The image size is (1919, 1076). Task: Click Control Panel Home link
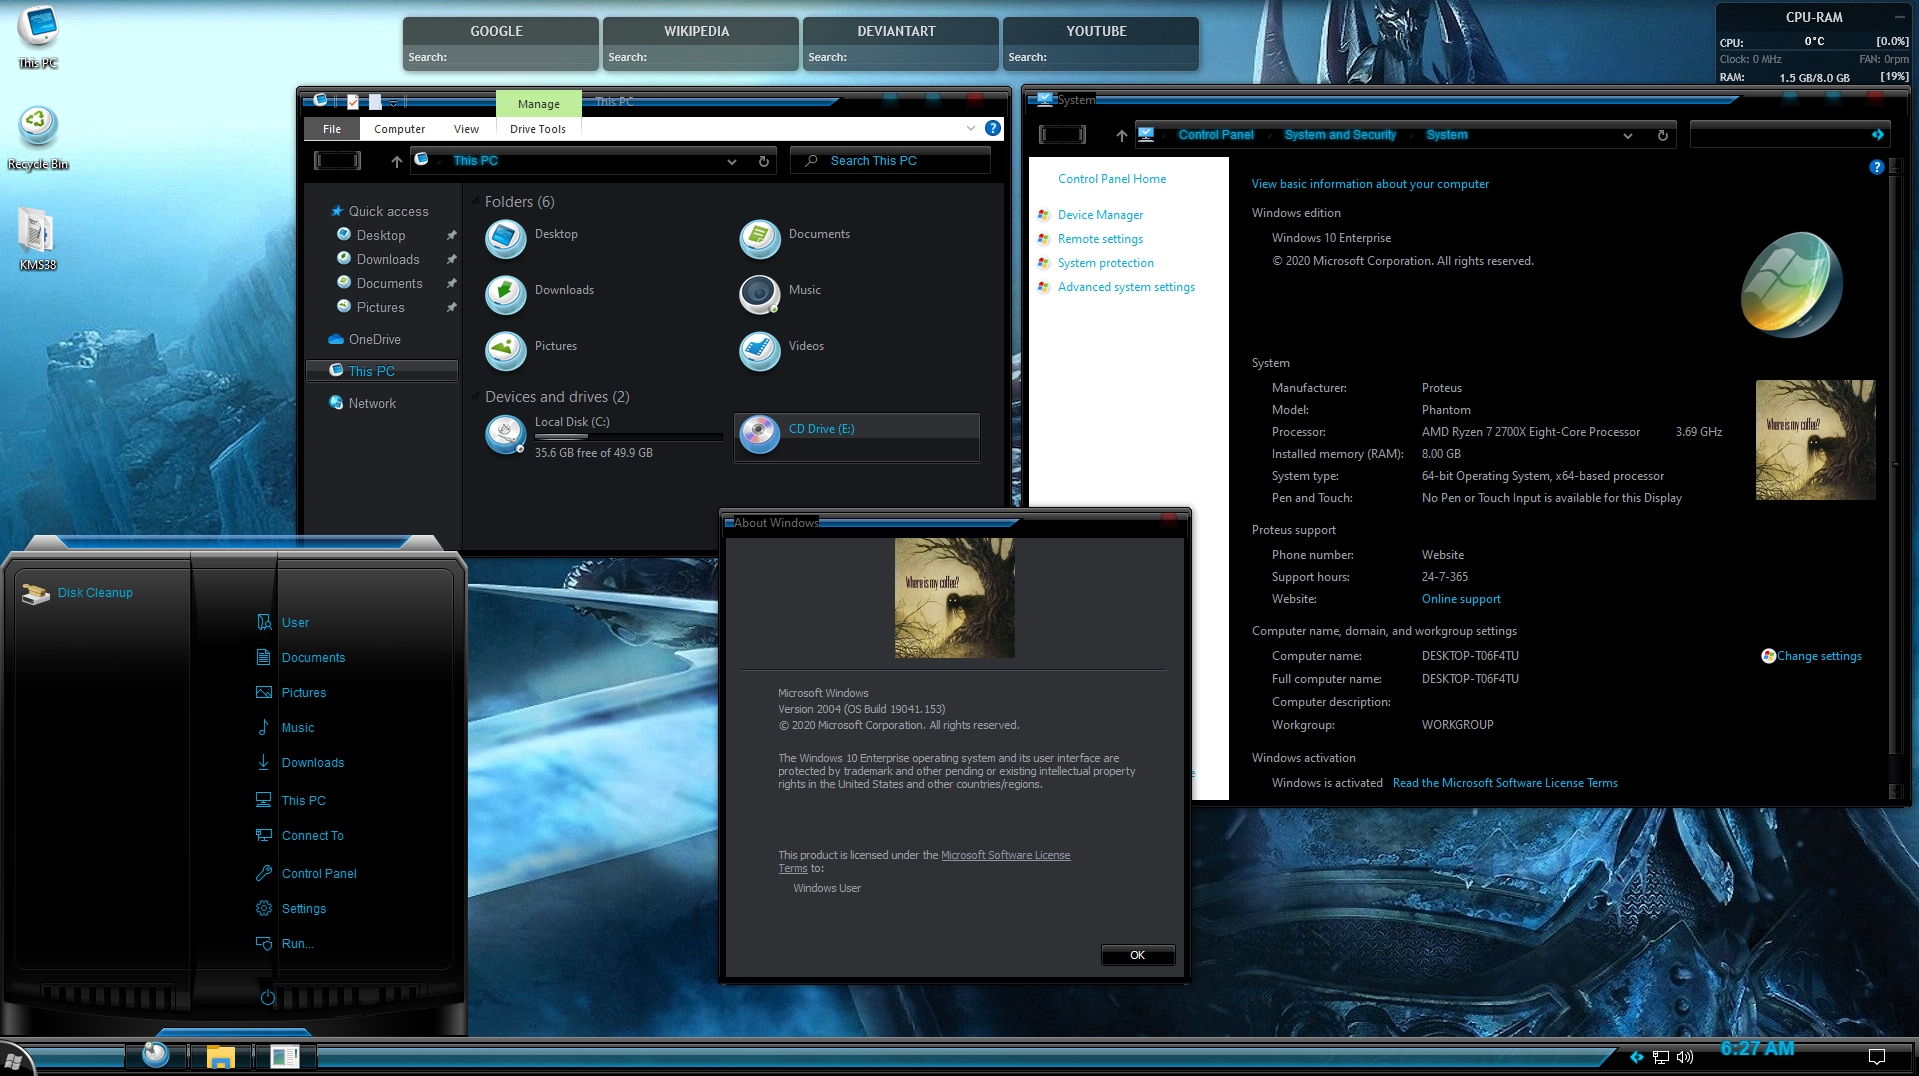(1112, 179)
